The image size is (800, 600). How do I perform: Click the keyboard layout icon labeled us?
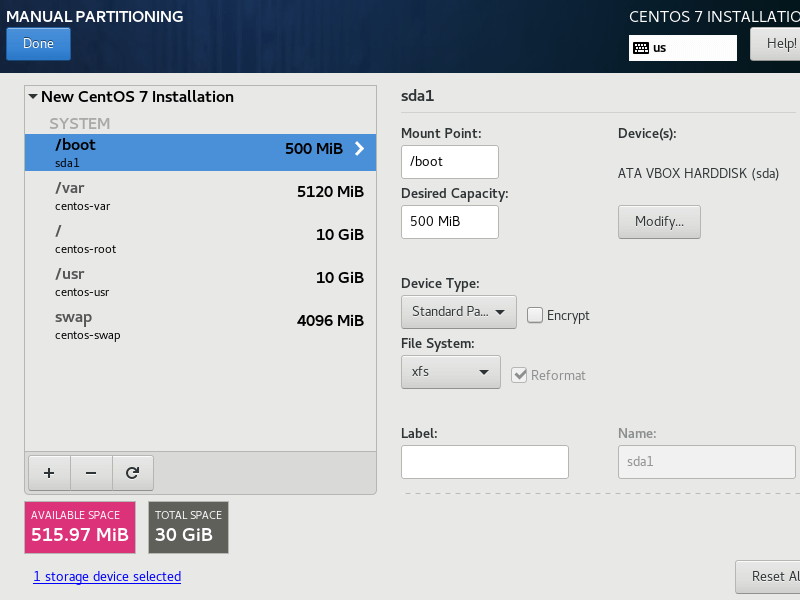pos(640,47)
